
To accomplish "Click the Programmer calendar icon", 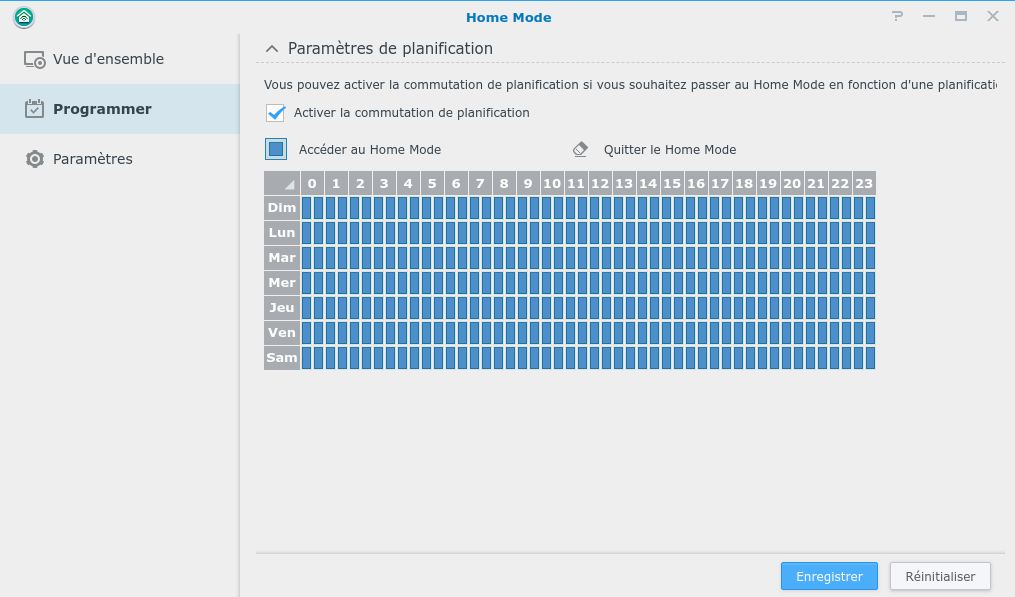I will [x=35, y=109].
